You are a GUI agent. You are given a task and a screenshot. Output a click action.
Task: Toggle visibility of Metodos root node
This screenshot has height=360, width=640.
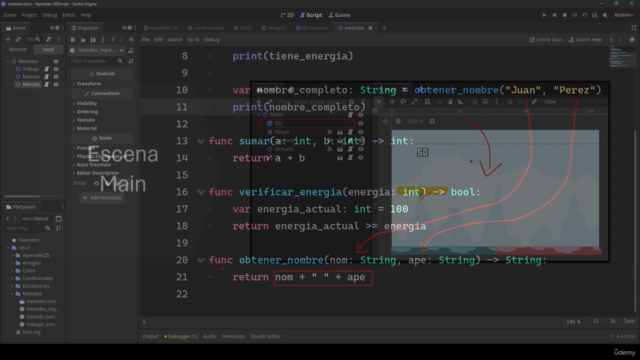(56, 61)
